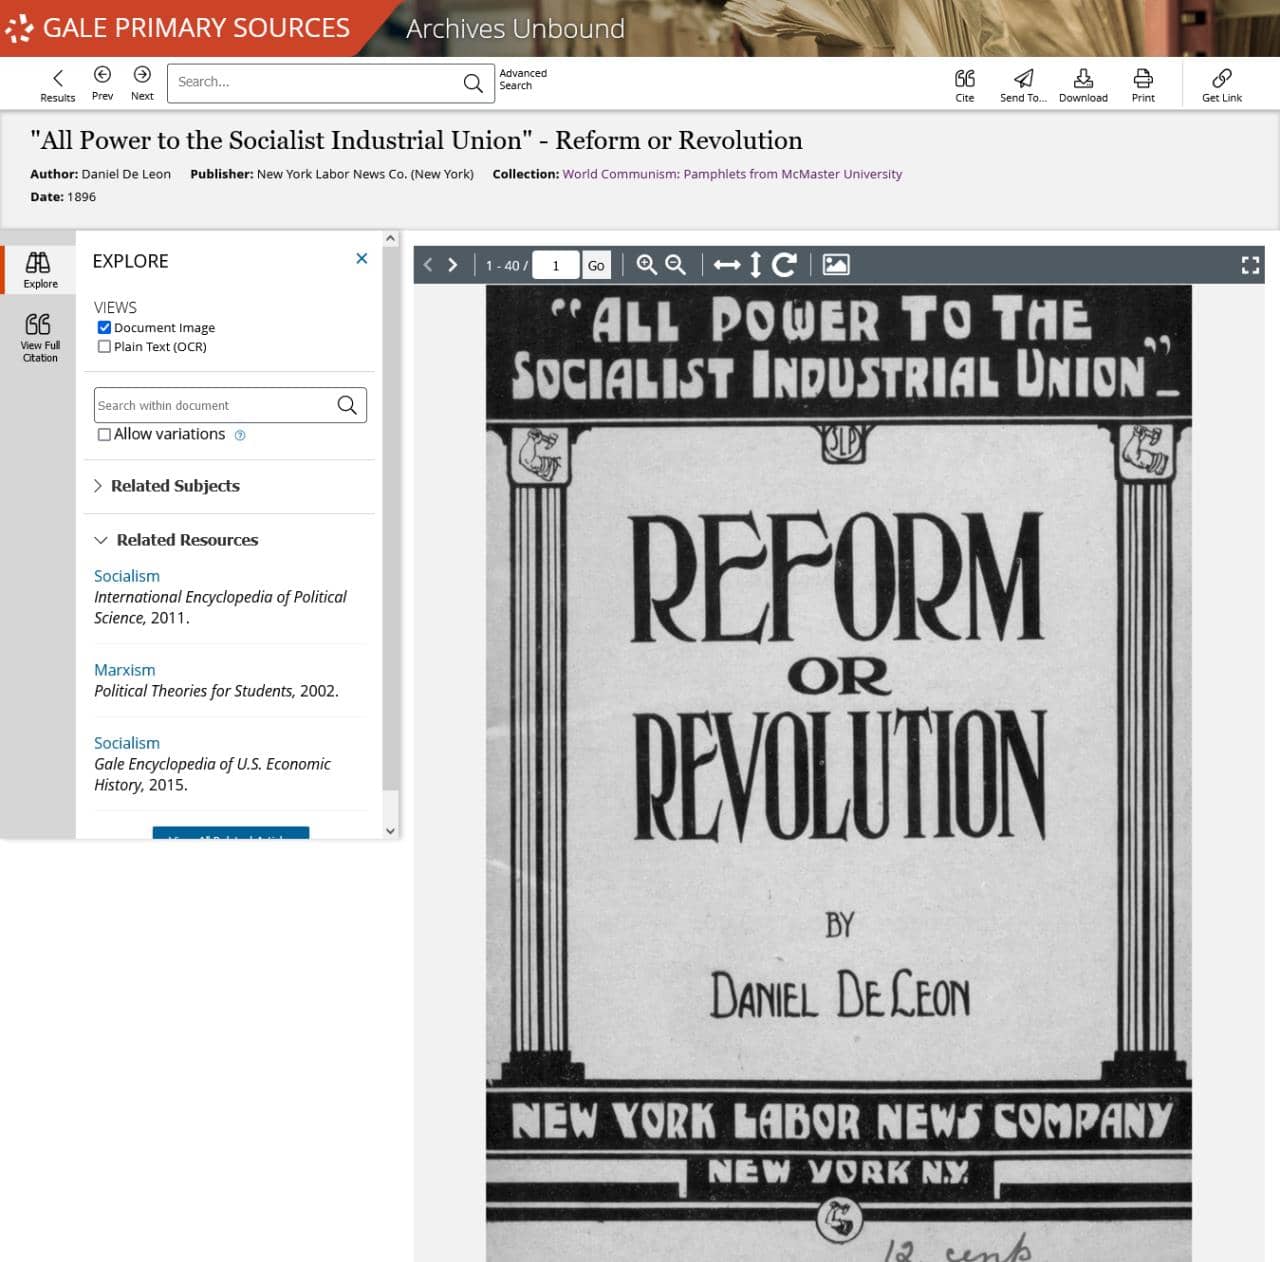This screenshot has height=1262, width=1280.
Task: Expand the Related Subjects section
Action: click(167, 486)
